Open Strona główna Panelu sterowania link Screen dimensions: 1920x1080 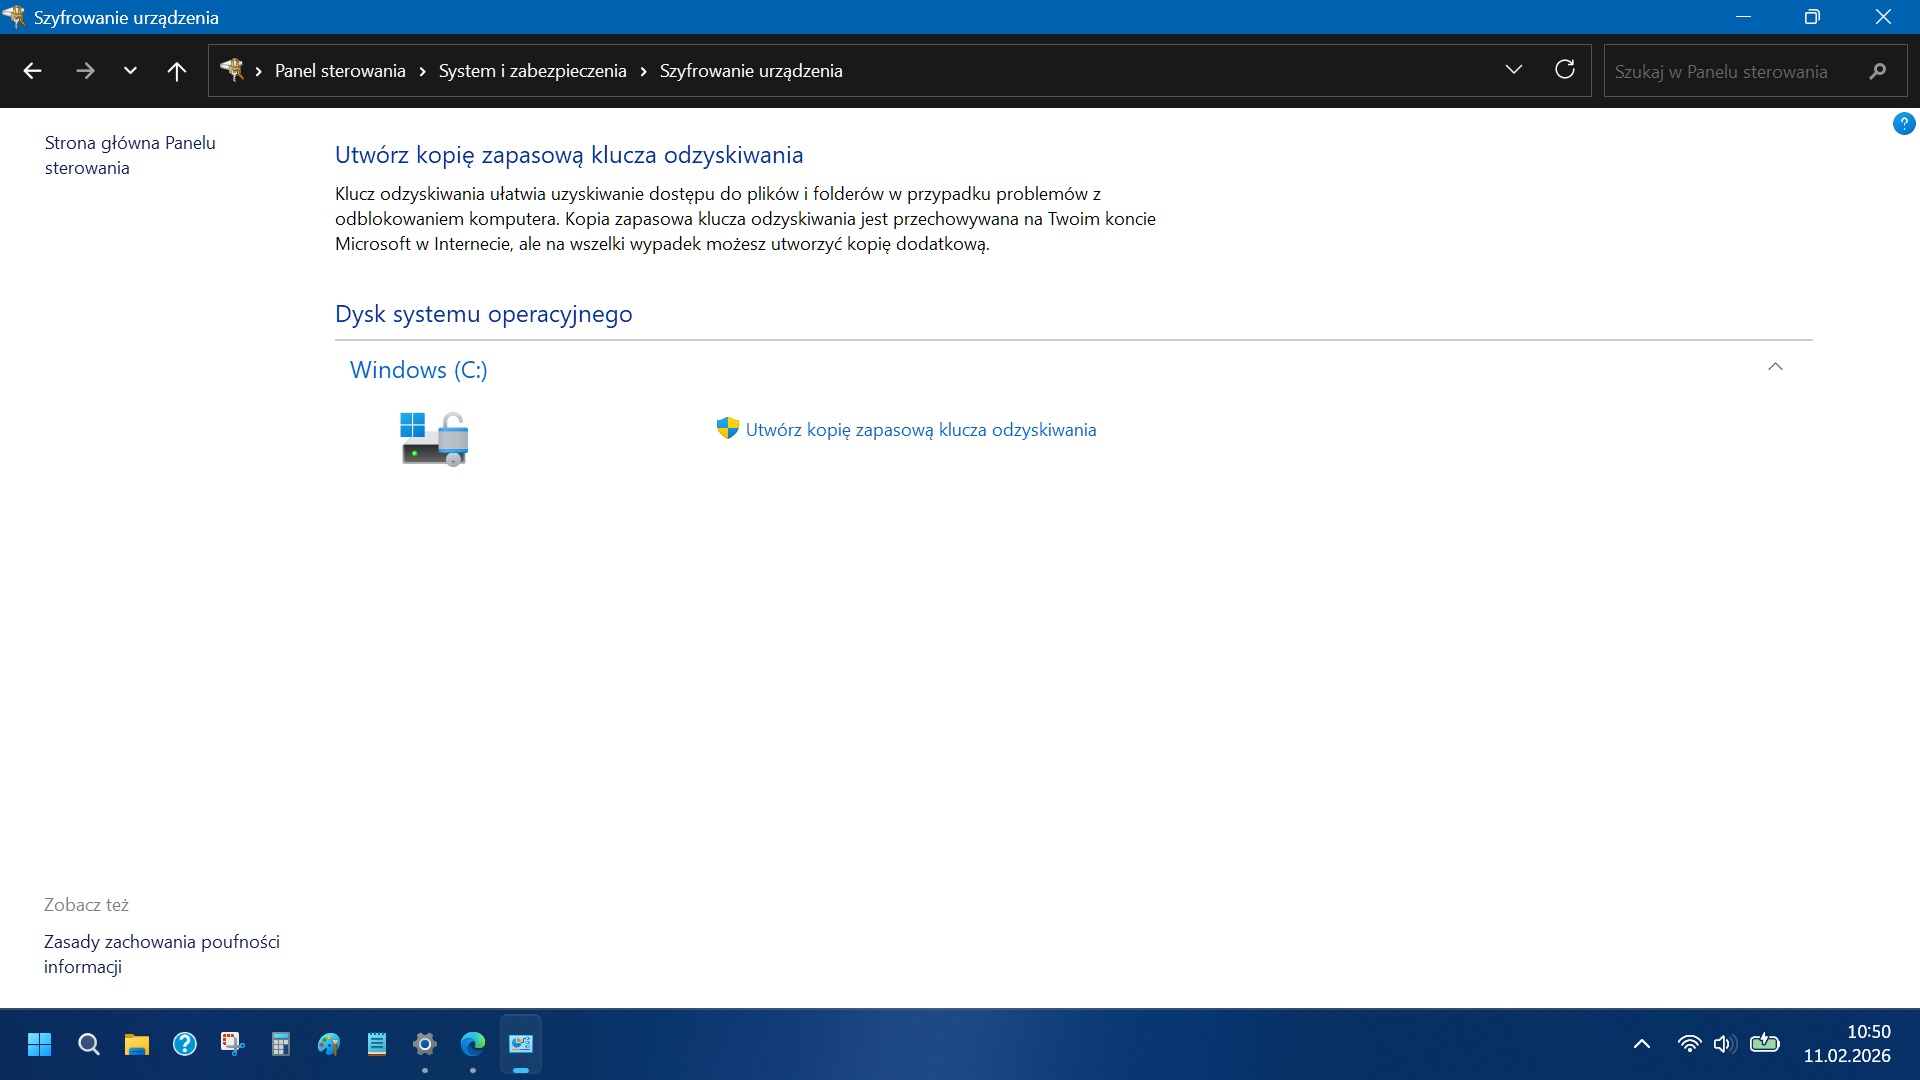click(130, 155)
